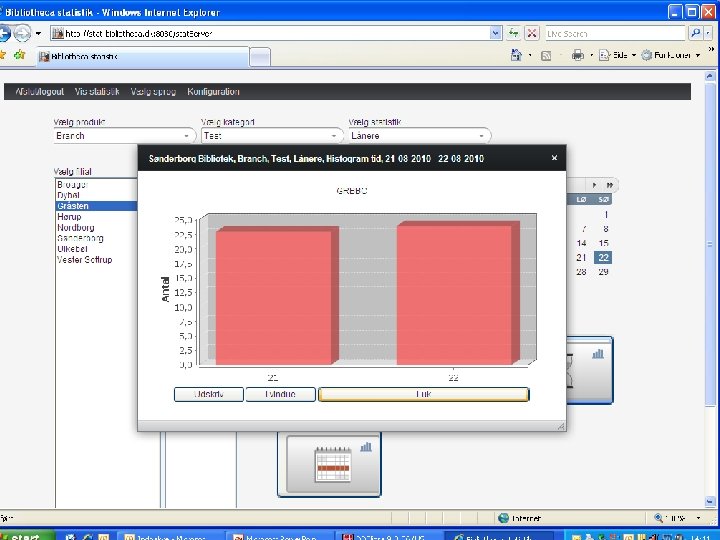
Task: Click the Udskriv button in dialog
Action: (x=208, y=394)
